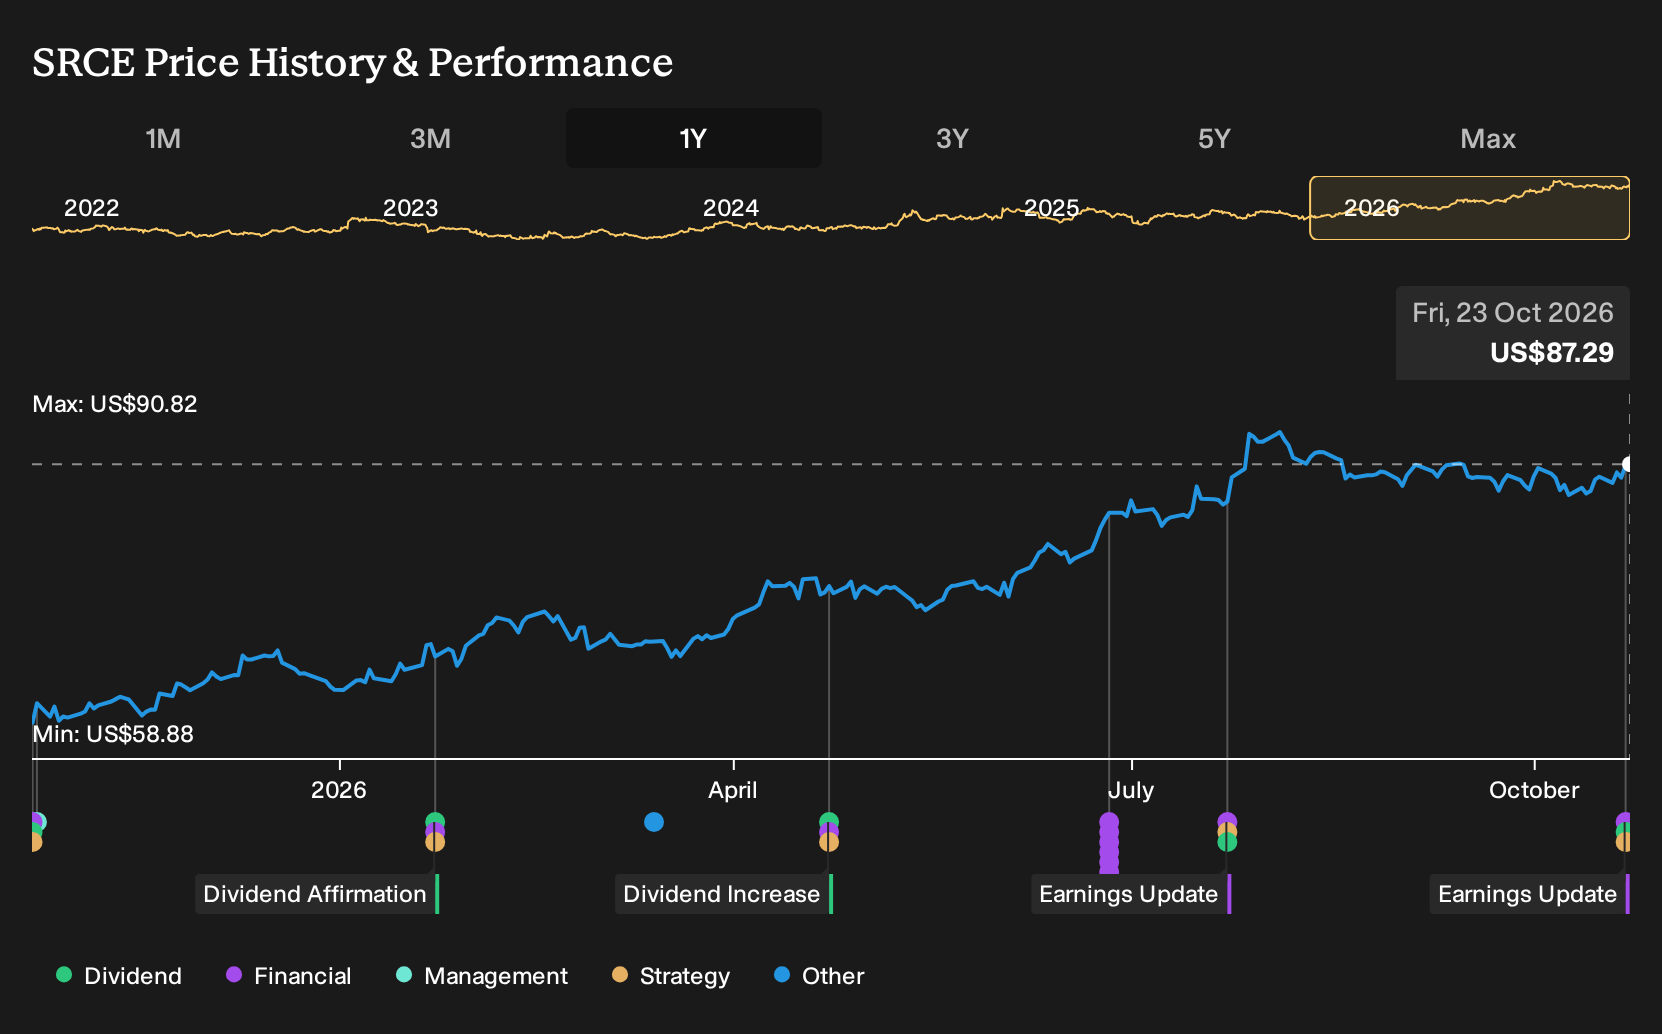The image size is (1662, 1034).
Task: Switch to the 3M time range
Action: pyautogui.click(x=430, y=138)
